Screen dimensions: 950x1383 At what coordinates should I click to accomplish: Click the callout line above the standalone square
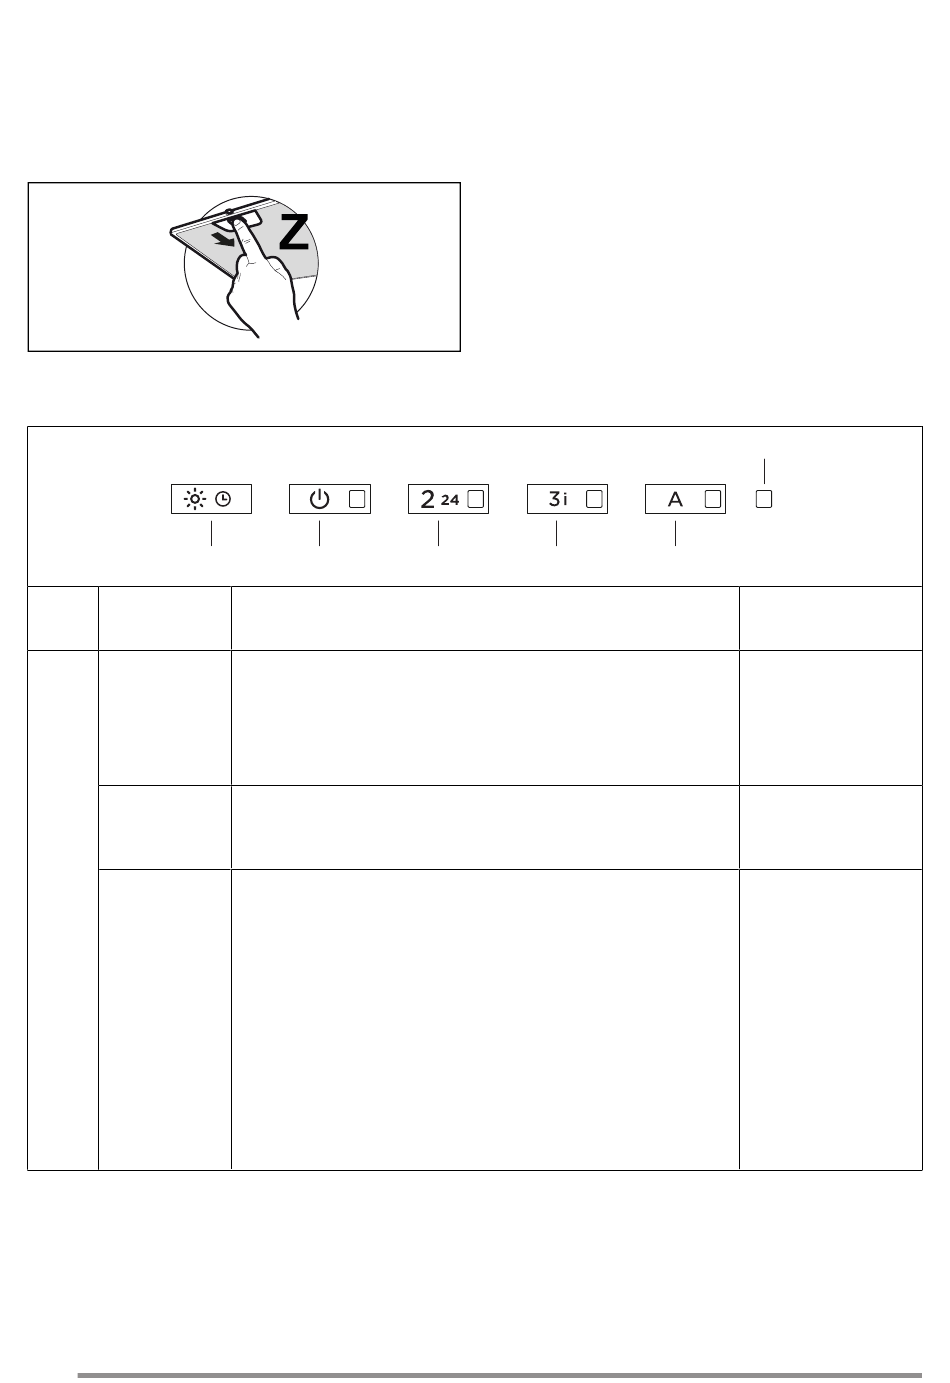tap(764, 471)
